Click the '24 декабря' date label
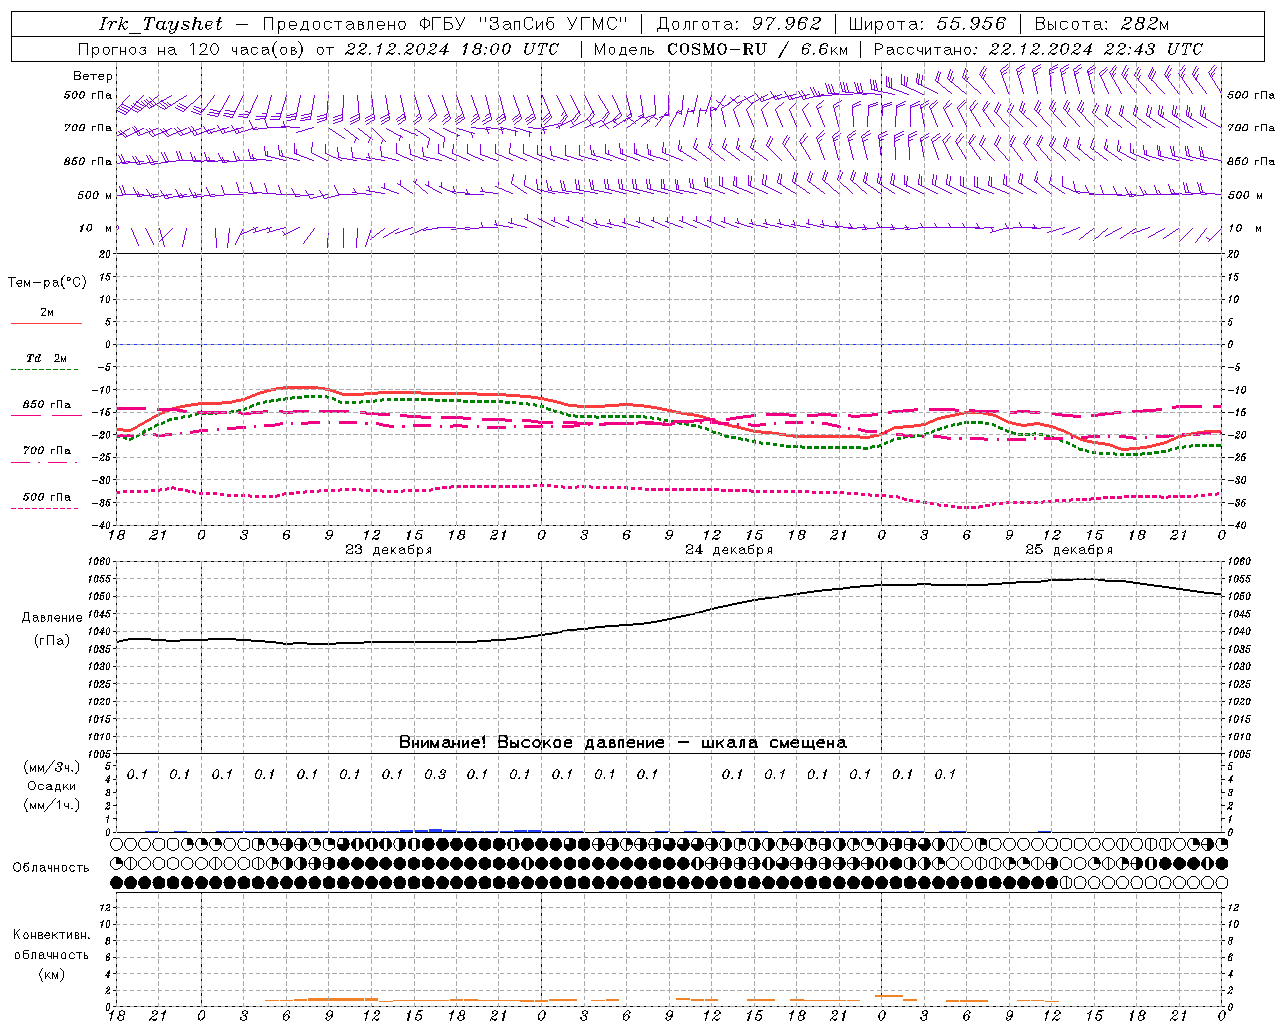 pyautogui.click(x=729, y=550)
